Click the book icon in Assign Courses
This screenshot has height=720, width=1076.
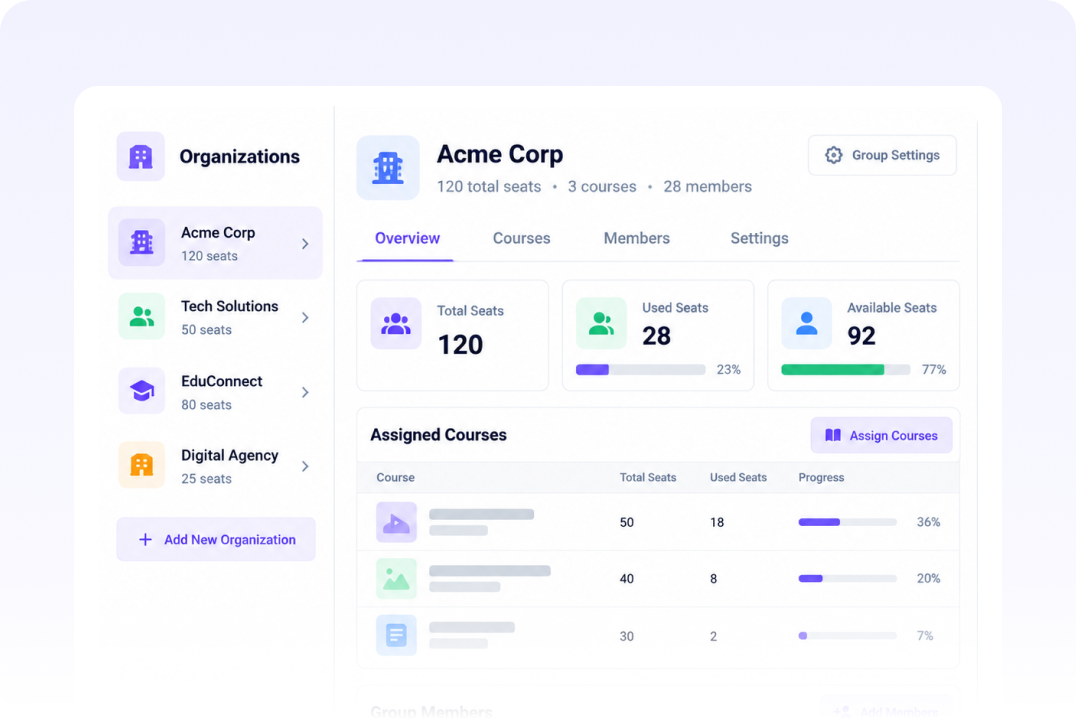point(833,435)
